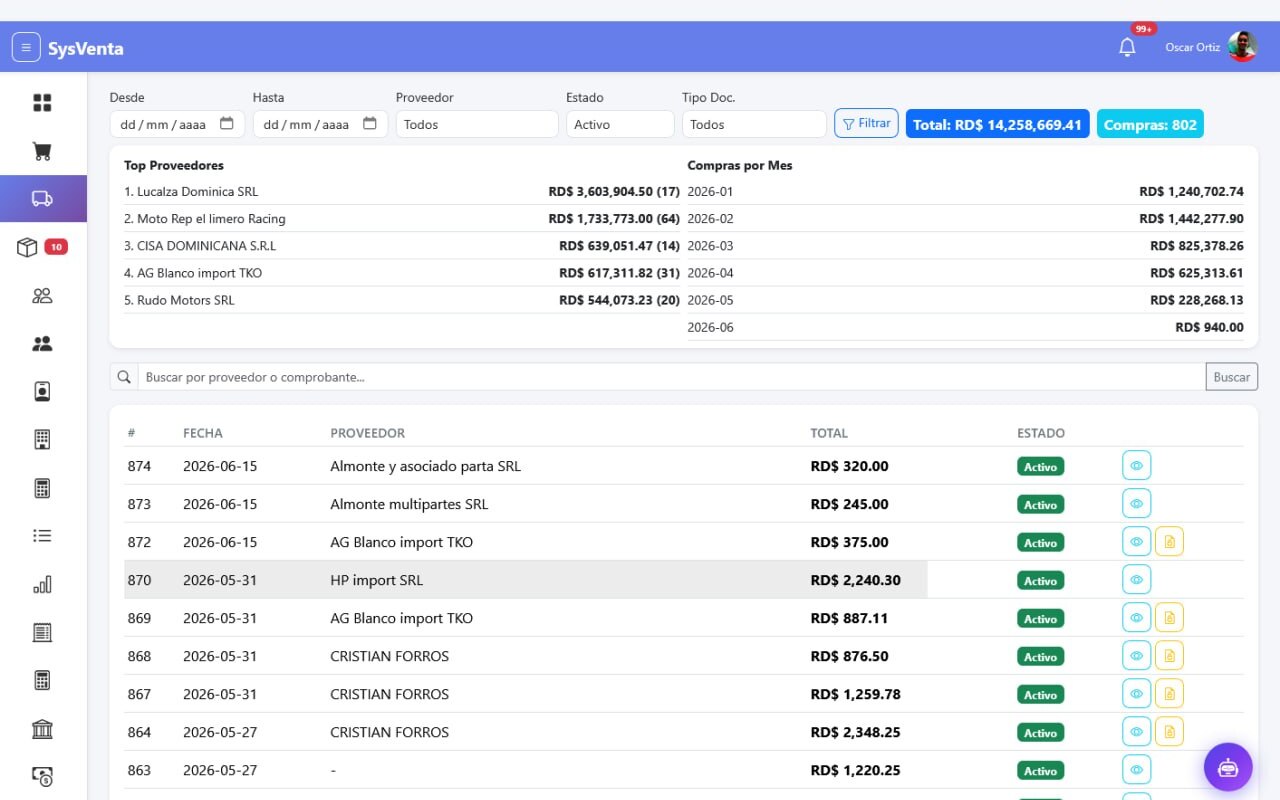Open the yellow document icon for purchase 872

tap(1169, 542)
